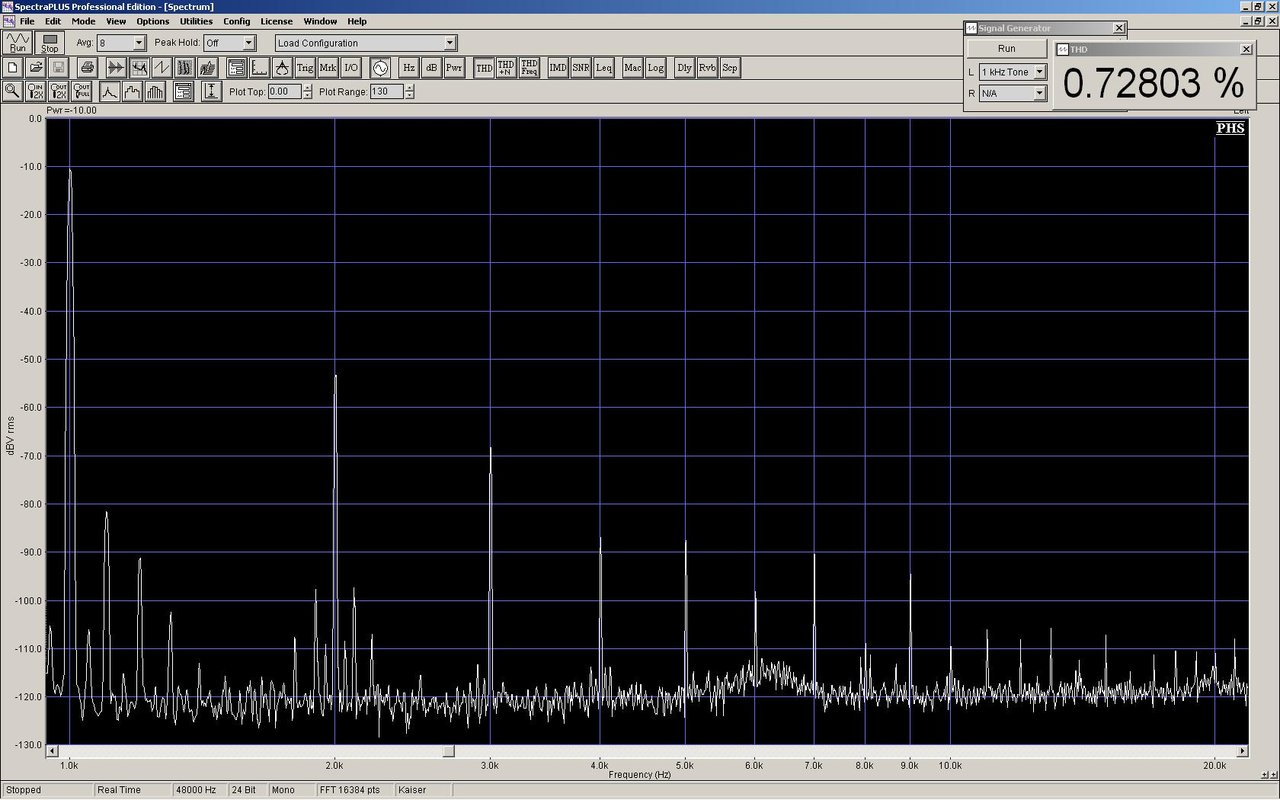Click the Plot Range input field
Screen dimensions: 1280x800
pyautogui.click(x=385, y=91)
